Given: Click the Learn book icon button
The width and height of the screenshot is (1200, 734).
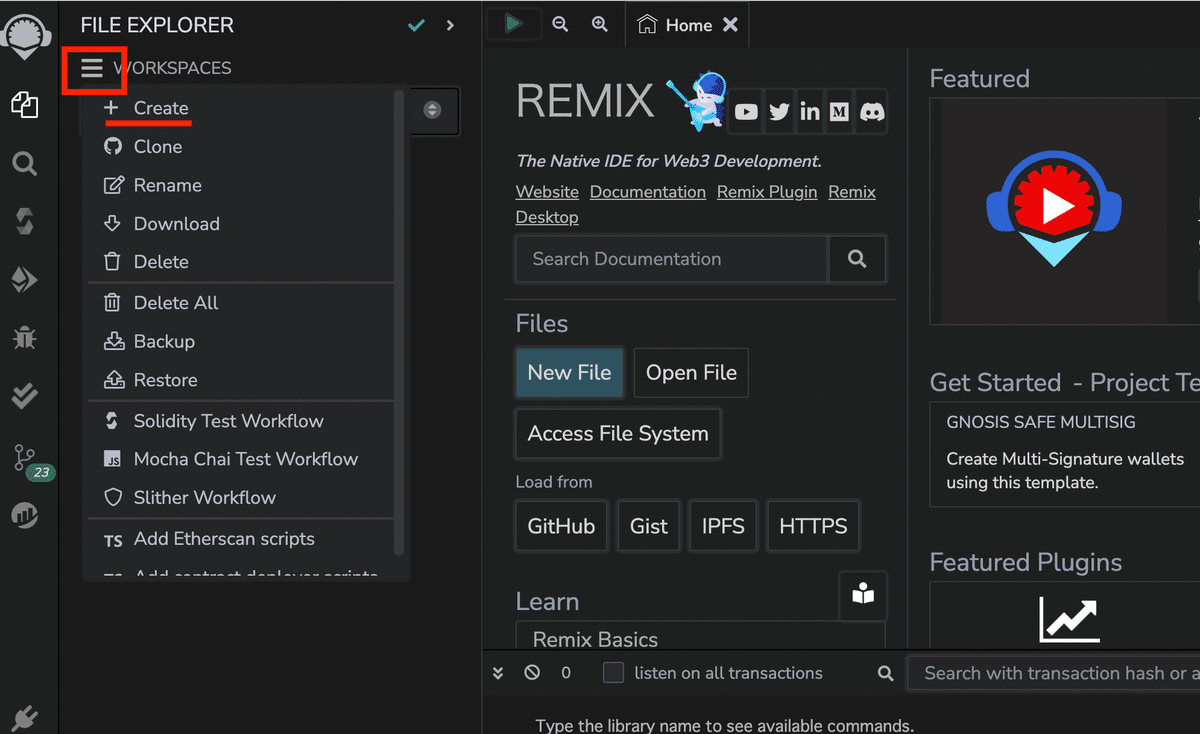Looking at the screenshot, I should [x=863, y=595].
